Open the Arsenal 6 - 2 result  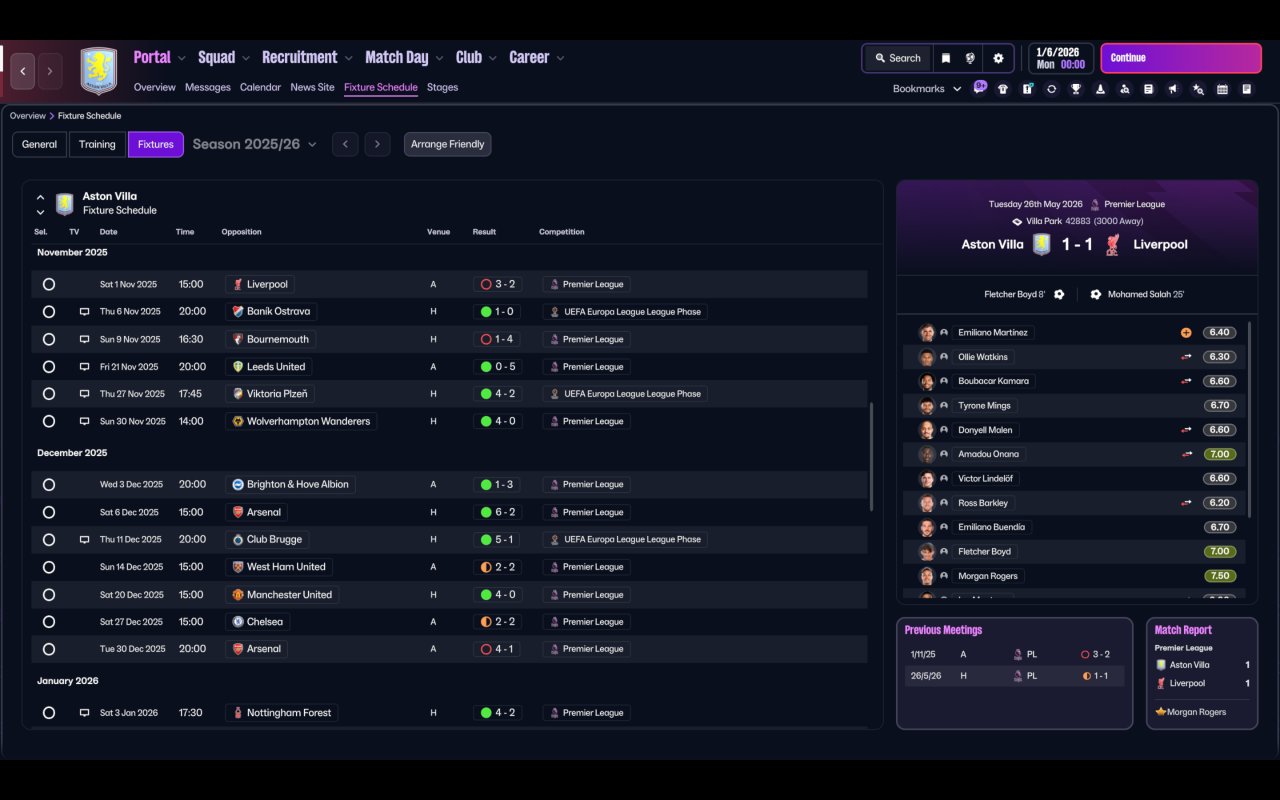(497, 512)
